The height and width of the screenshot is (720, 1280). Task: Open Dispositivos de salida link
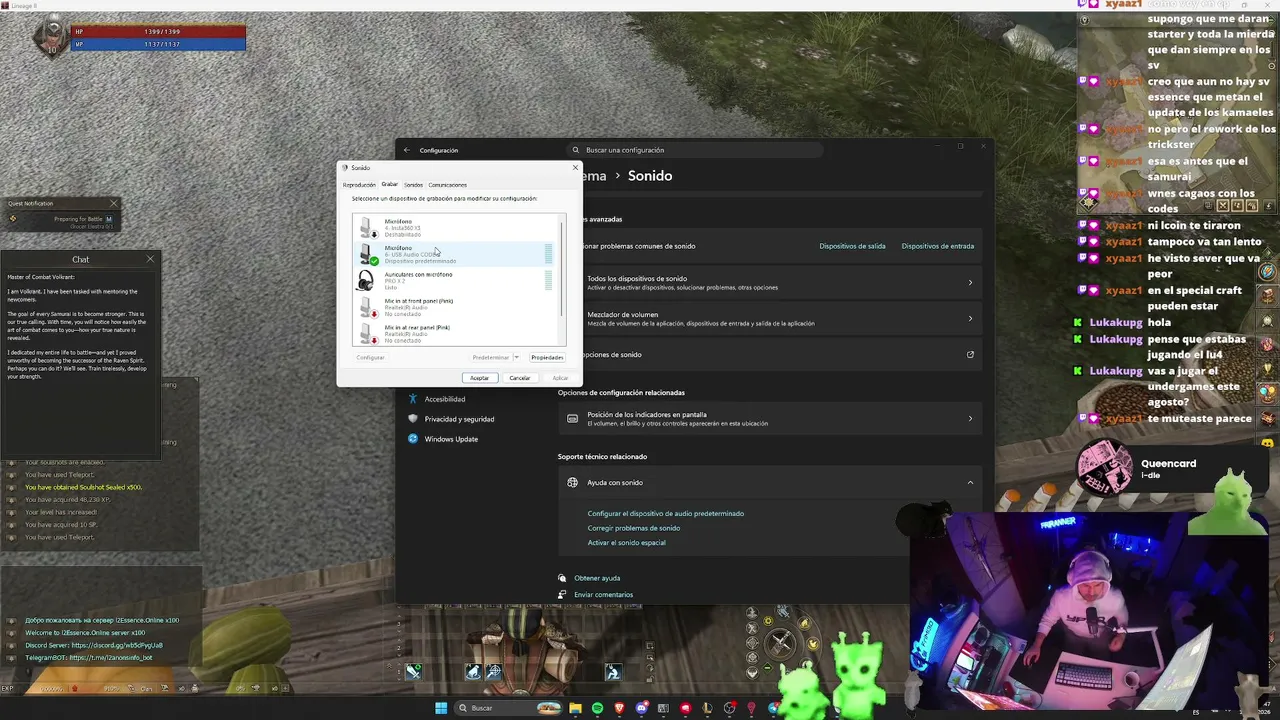[x=852, y=246]
